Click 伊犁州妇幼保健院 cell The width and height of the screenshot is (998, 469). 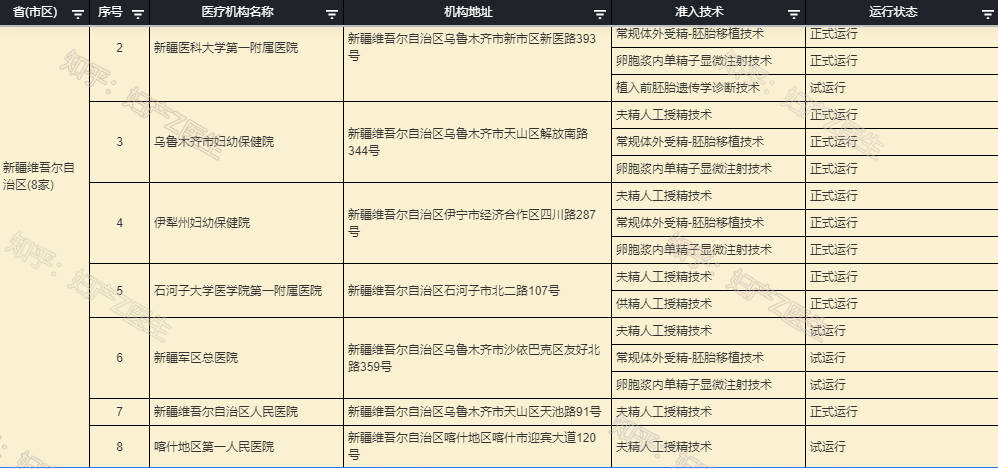coord(246,223)
